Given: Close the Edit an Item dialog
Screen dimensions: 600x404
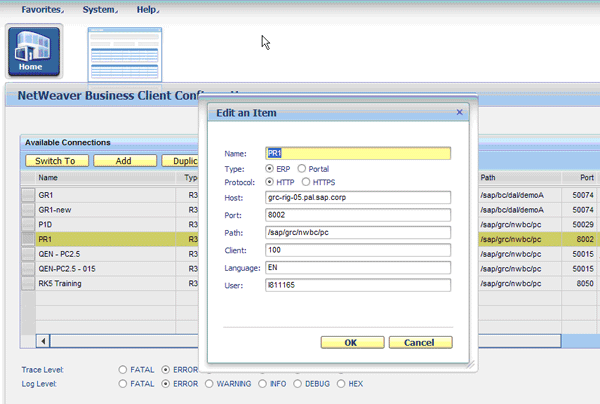Looking at the screenshot, I should coord(460,112).
